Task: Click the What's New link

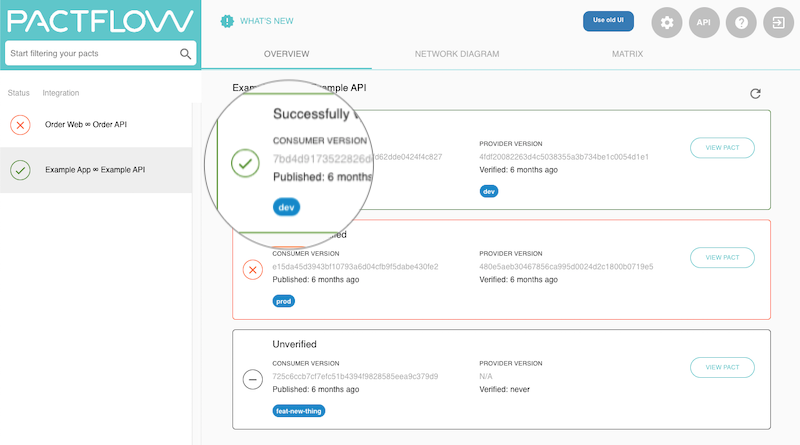Action: click(x=267, y=21)
